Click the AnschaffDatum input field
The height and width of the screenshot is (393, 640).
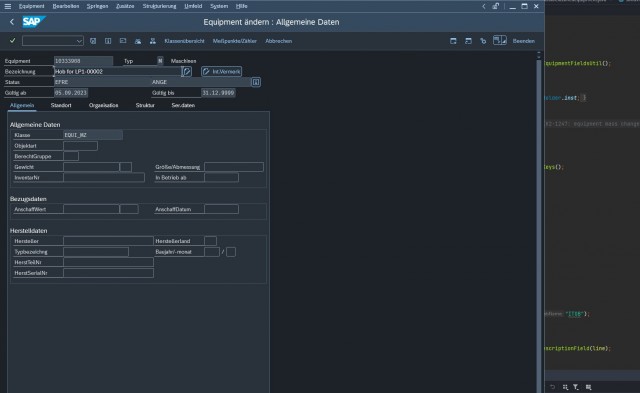click(221, 209)
